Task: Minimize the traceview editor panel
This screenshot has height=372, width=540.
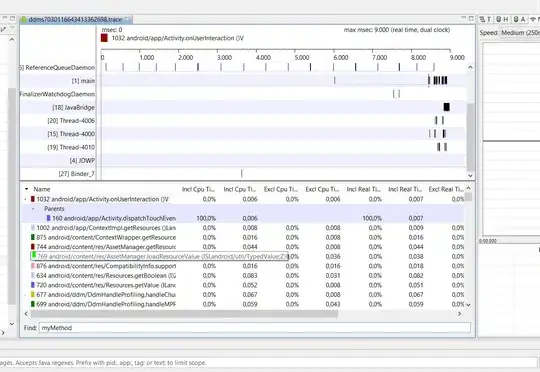Action: pos(464,18)
